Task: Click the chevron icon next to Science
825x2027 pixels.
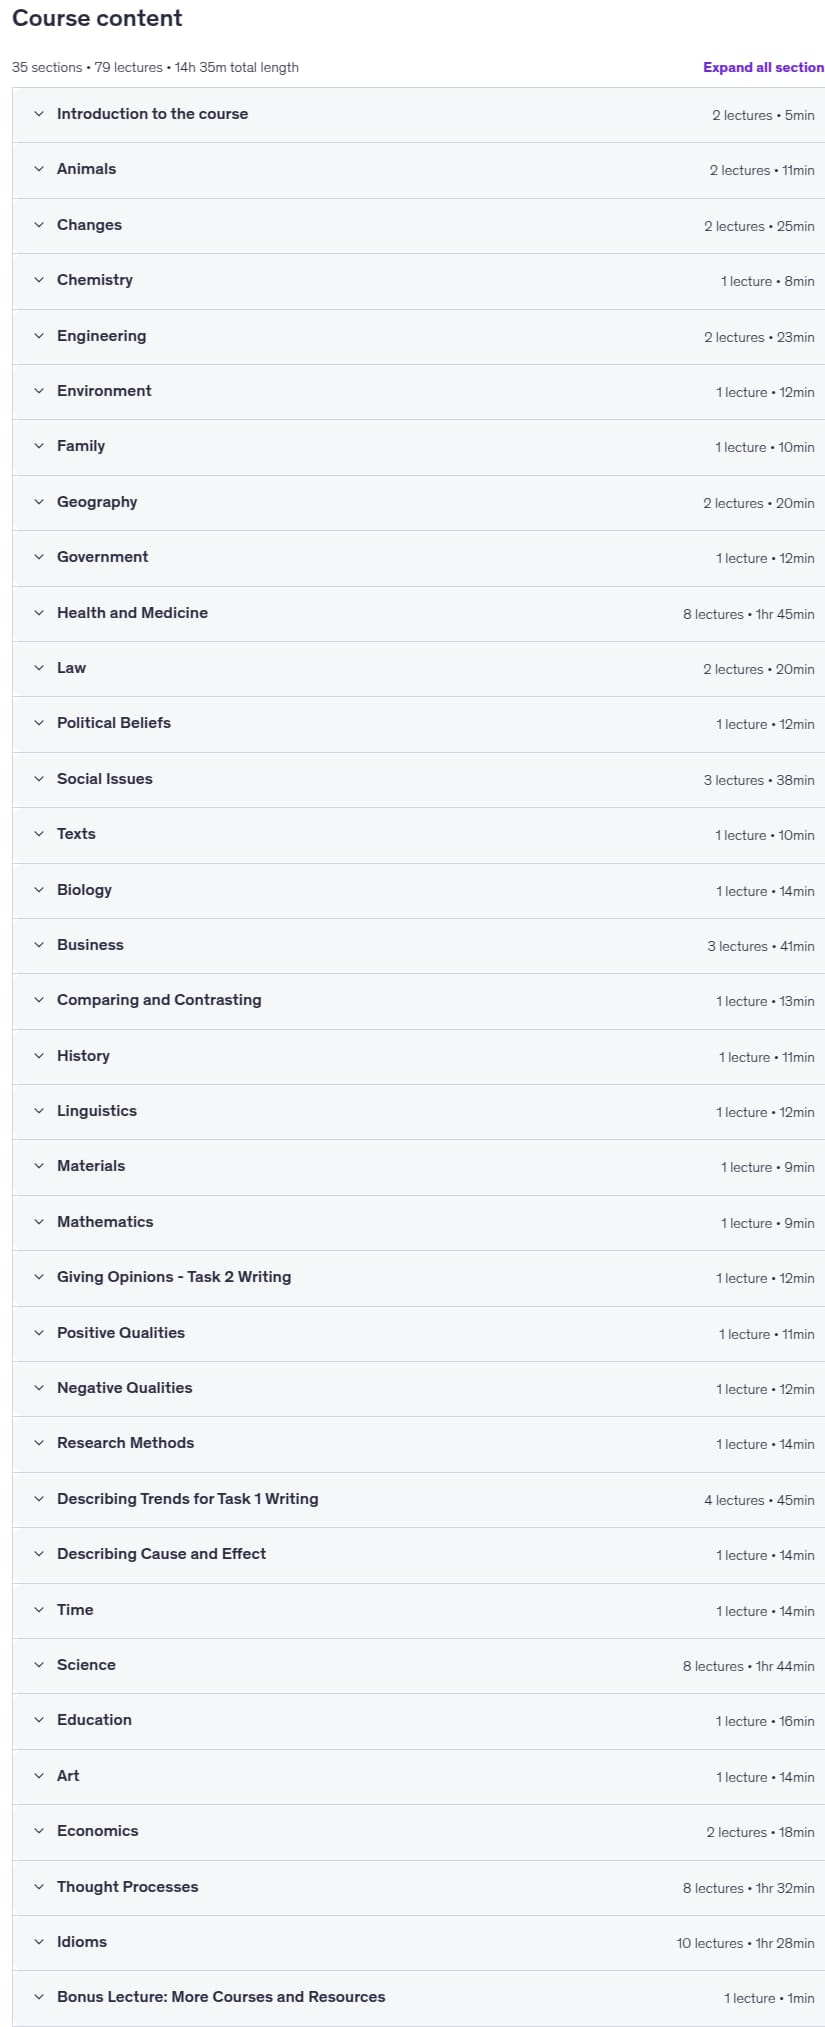Action: point(39,1665)
